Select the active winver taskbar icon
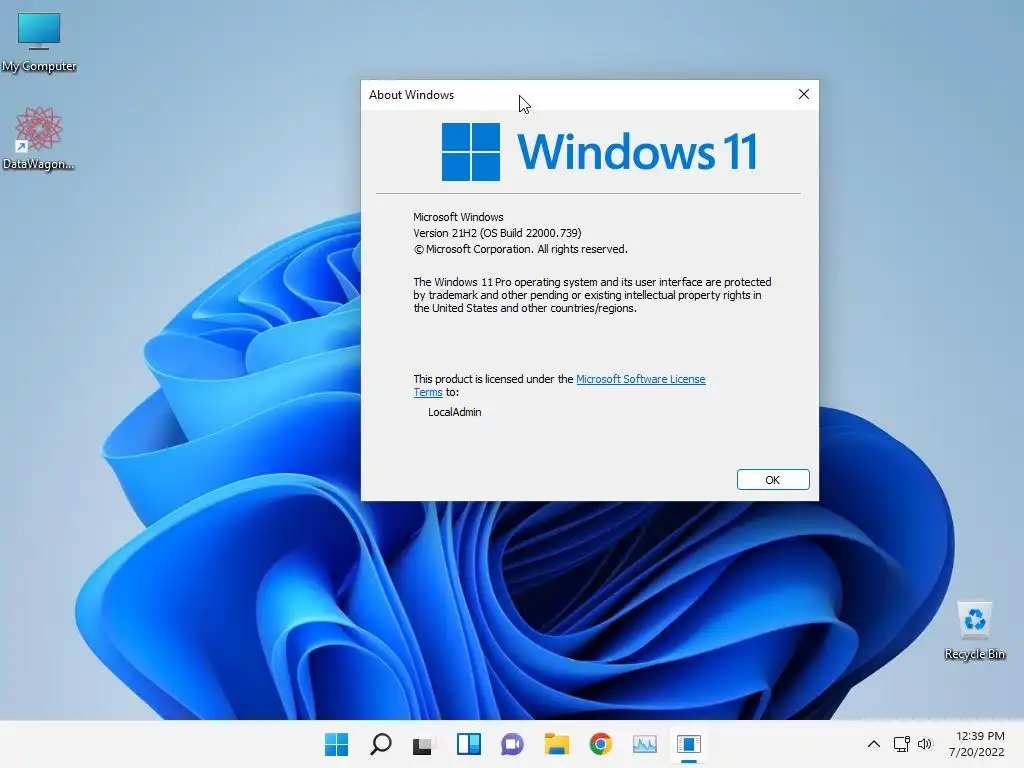The width and height of the screenshot is (1024, 768). tap(688, 744)
